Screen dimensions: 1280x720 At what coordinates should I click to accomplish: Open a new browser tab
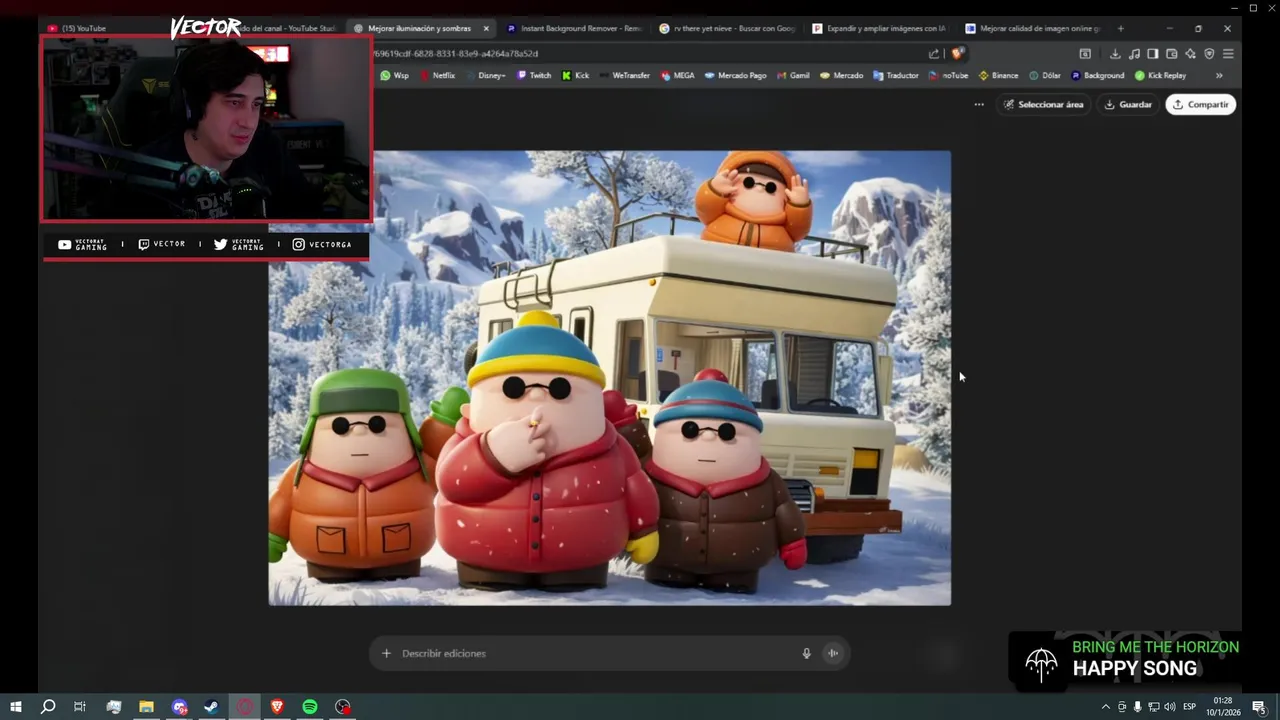(x=1120, y=28)
